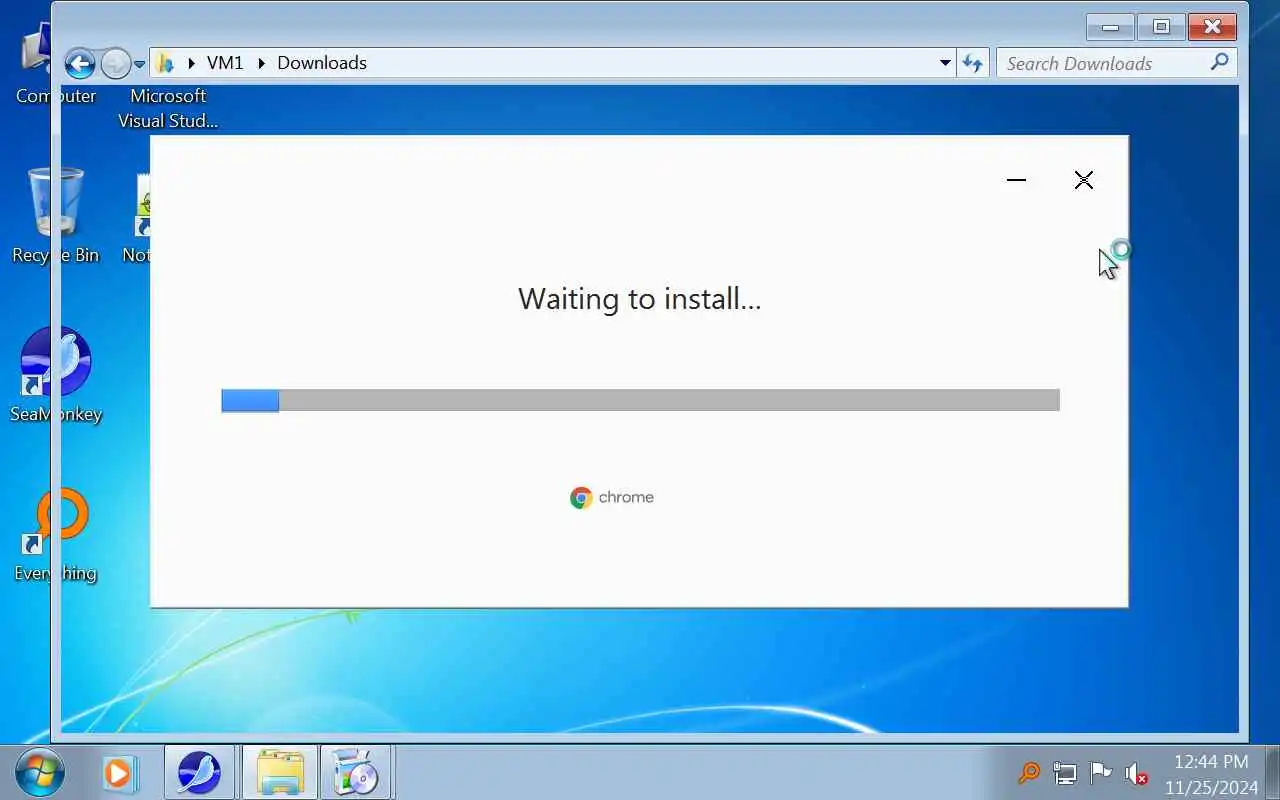Select the SeaMonkey desktop shortcut
This screenshot has height=800, width=1280.
click(56, 374)
